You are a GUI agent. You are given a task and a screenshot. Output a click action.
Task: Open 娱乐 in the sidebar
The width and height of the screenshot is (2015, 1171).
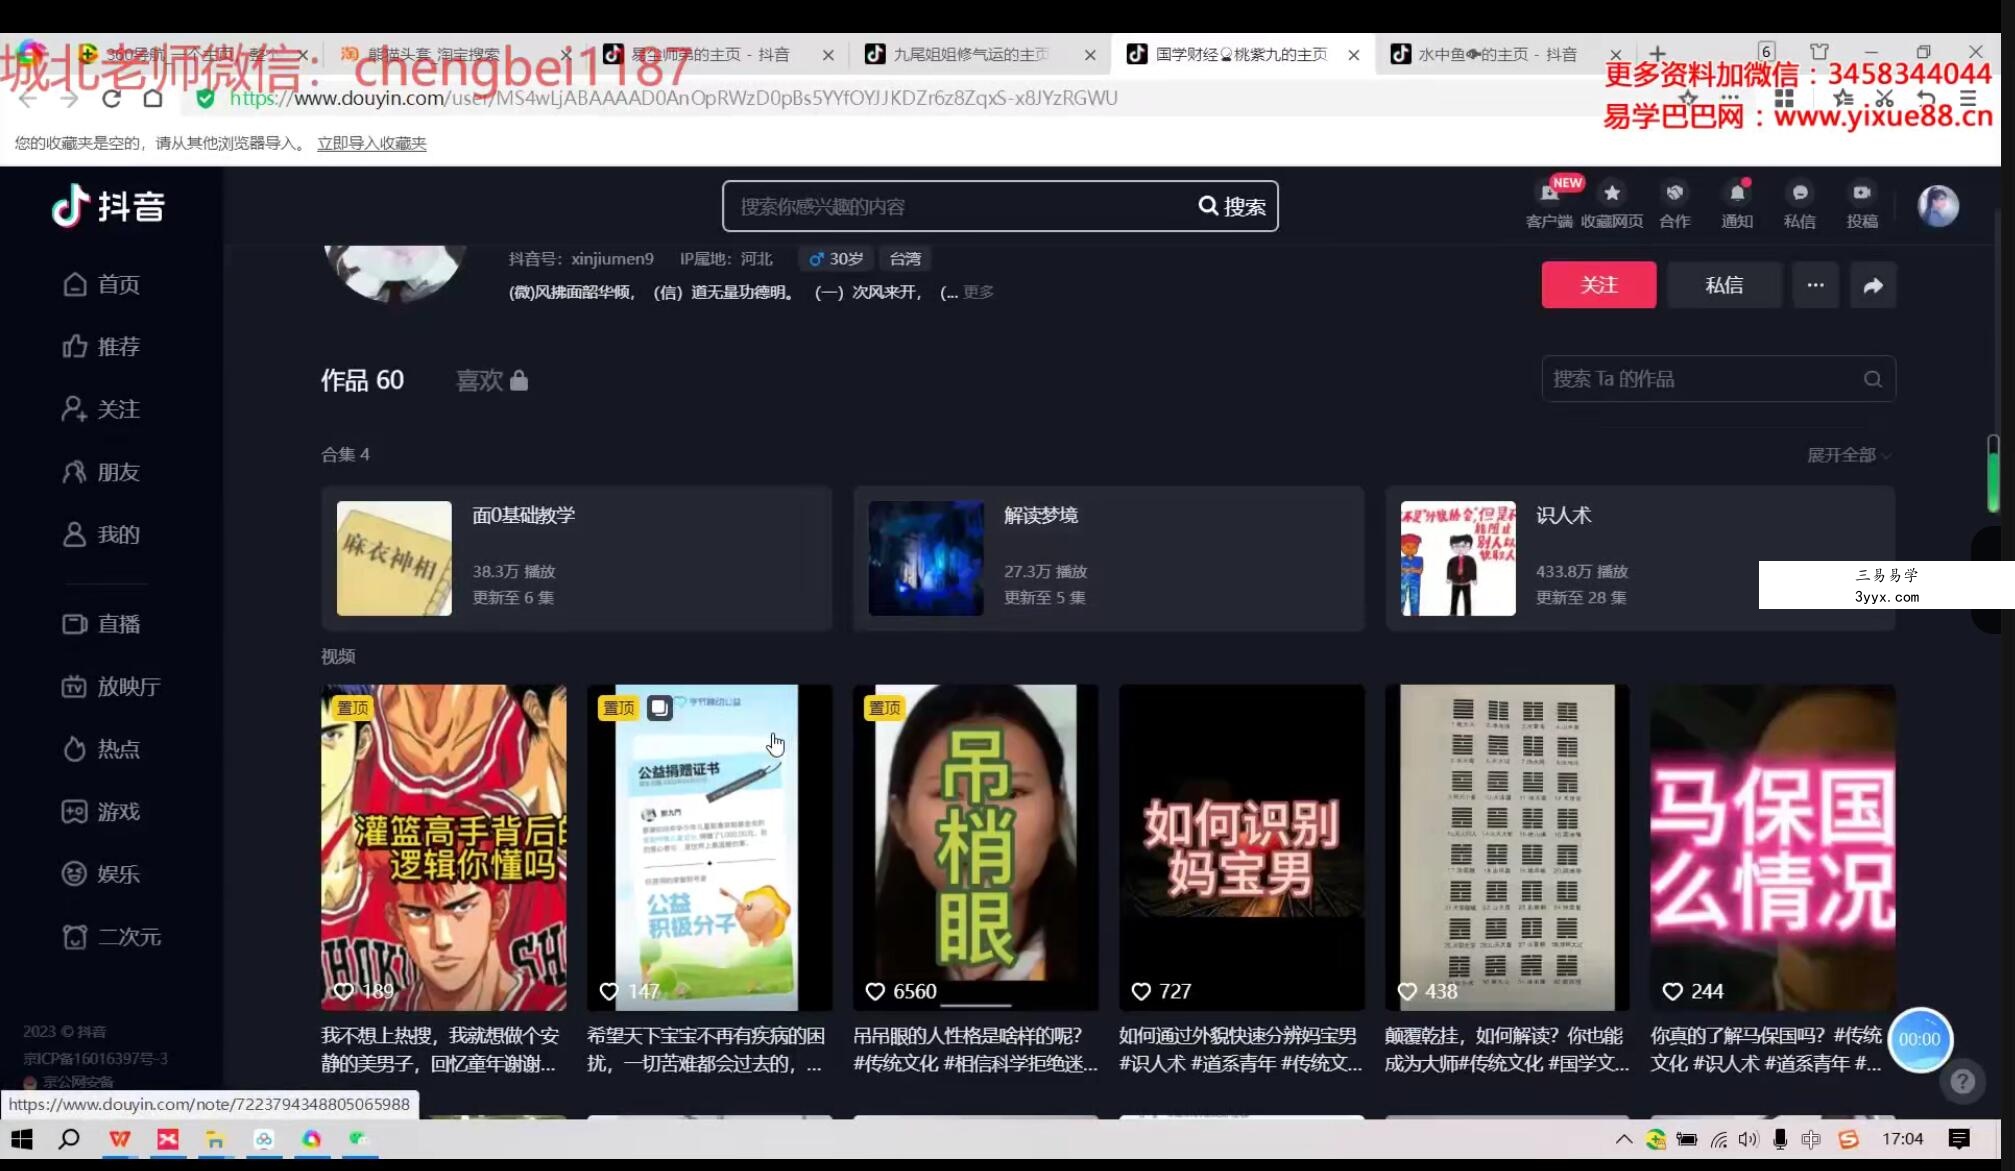tap(101, 874)
